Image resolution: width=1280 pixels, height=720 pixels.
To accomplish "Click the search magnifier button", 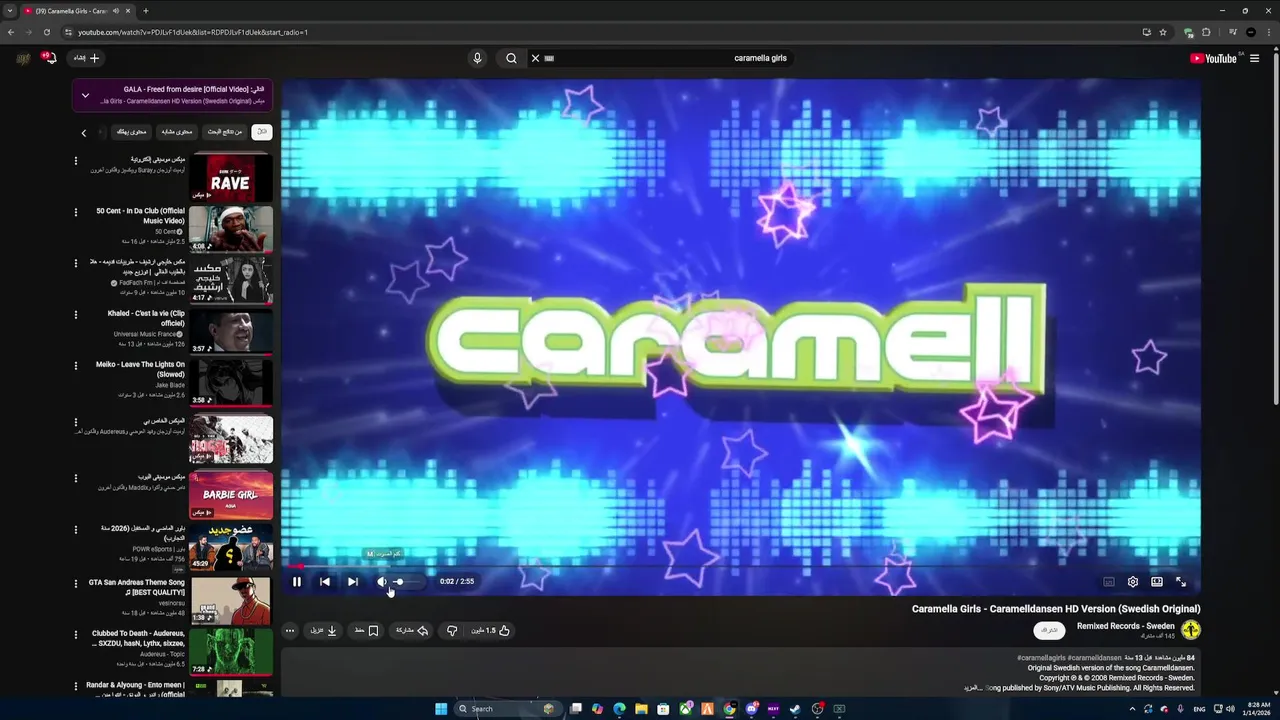I will coord(511,58).
